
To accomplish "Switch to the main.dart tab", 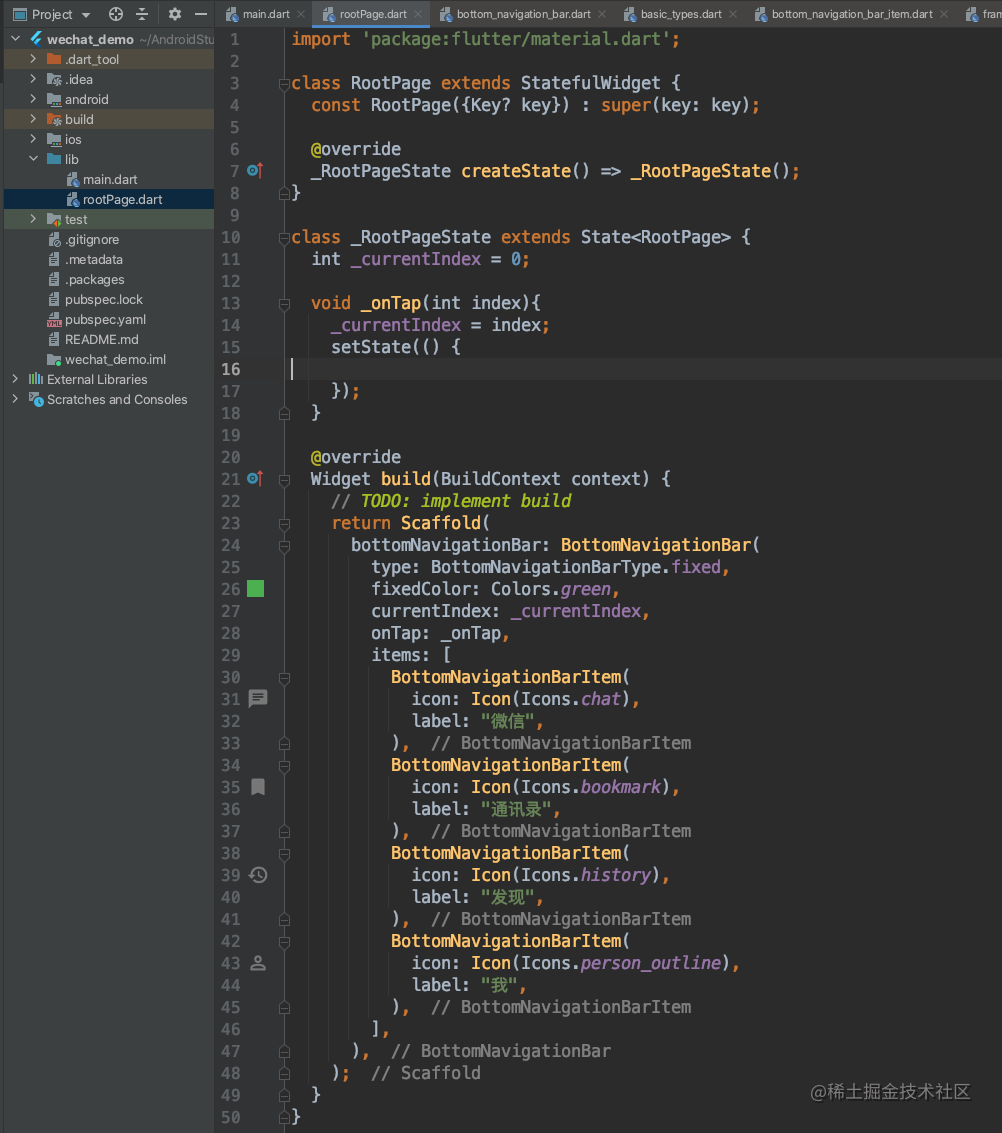I will tap(264, 14).
